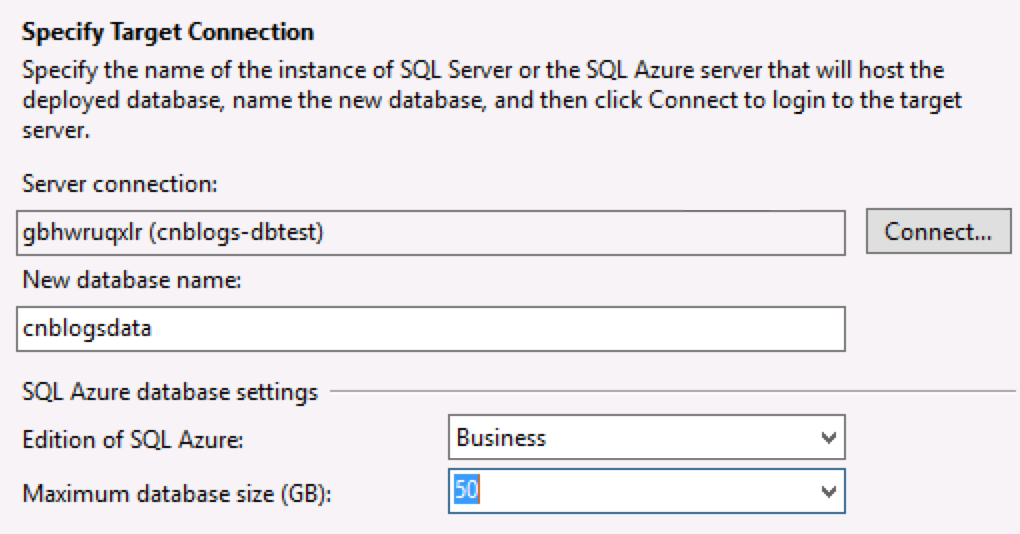Click the SQL Azure database settings group title
This screenshot has height=534, width=1020.
[170, 391]
